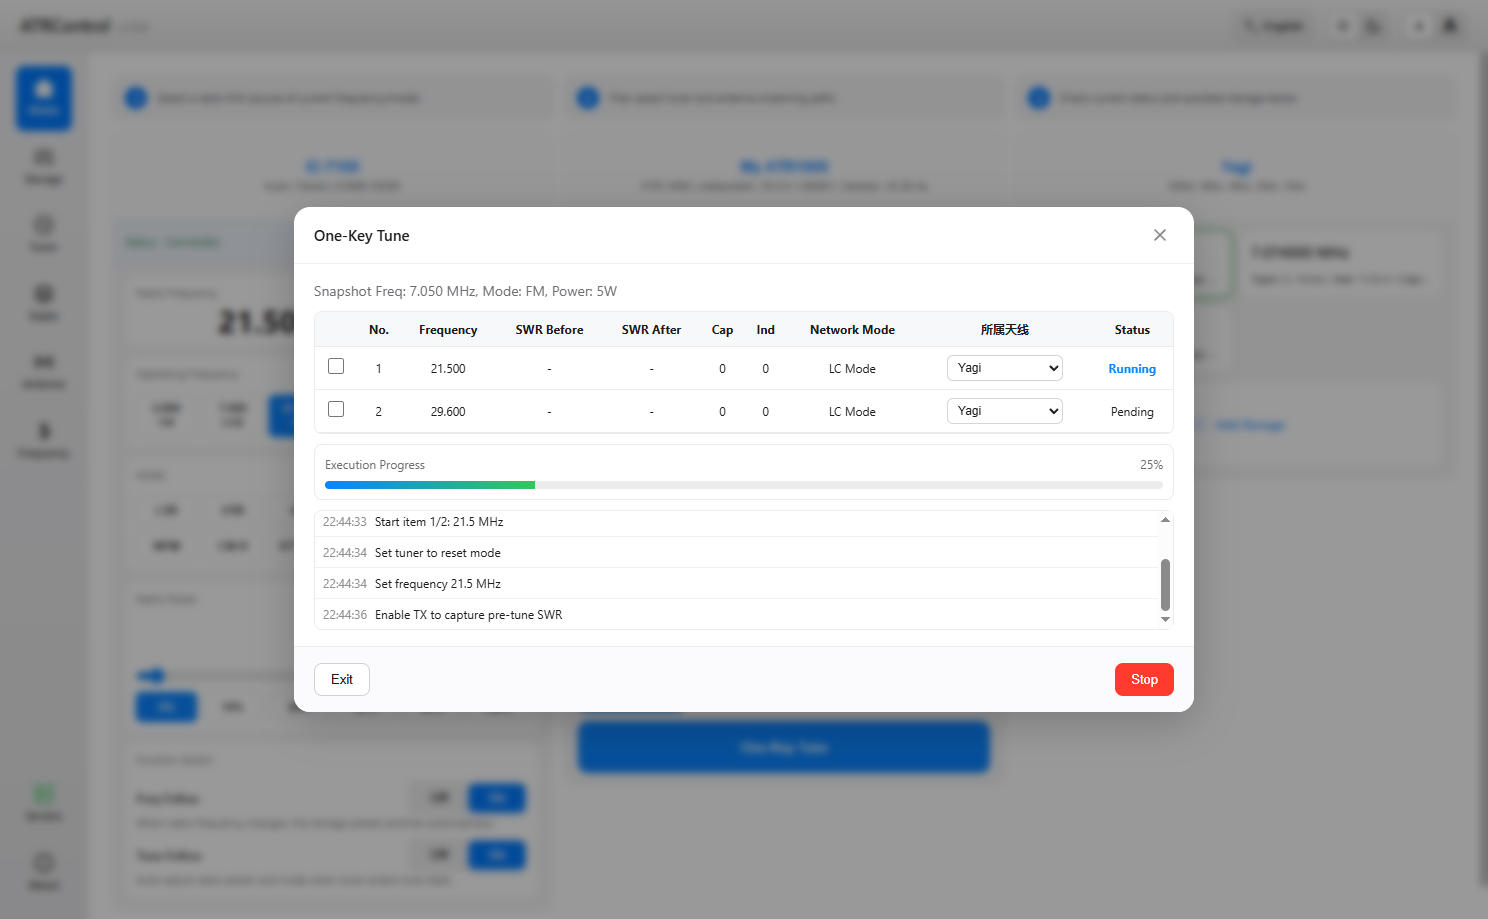Click the Running status of row 1
This screenshot has height=919, width=1488.
(1132, 369)
